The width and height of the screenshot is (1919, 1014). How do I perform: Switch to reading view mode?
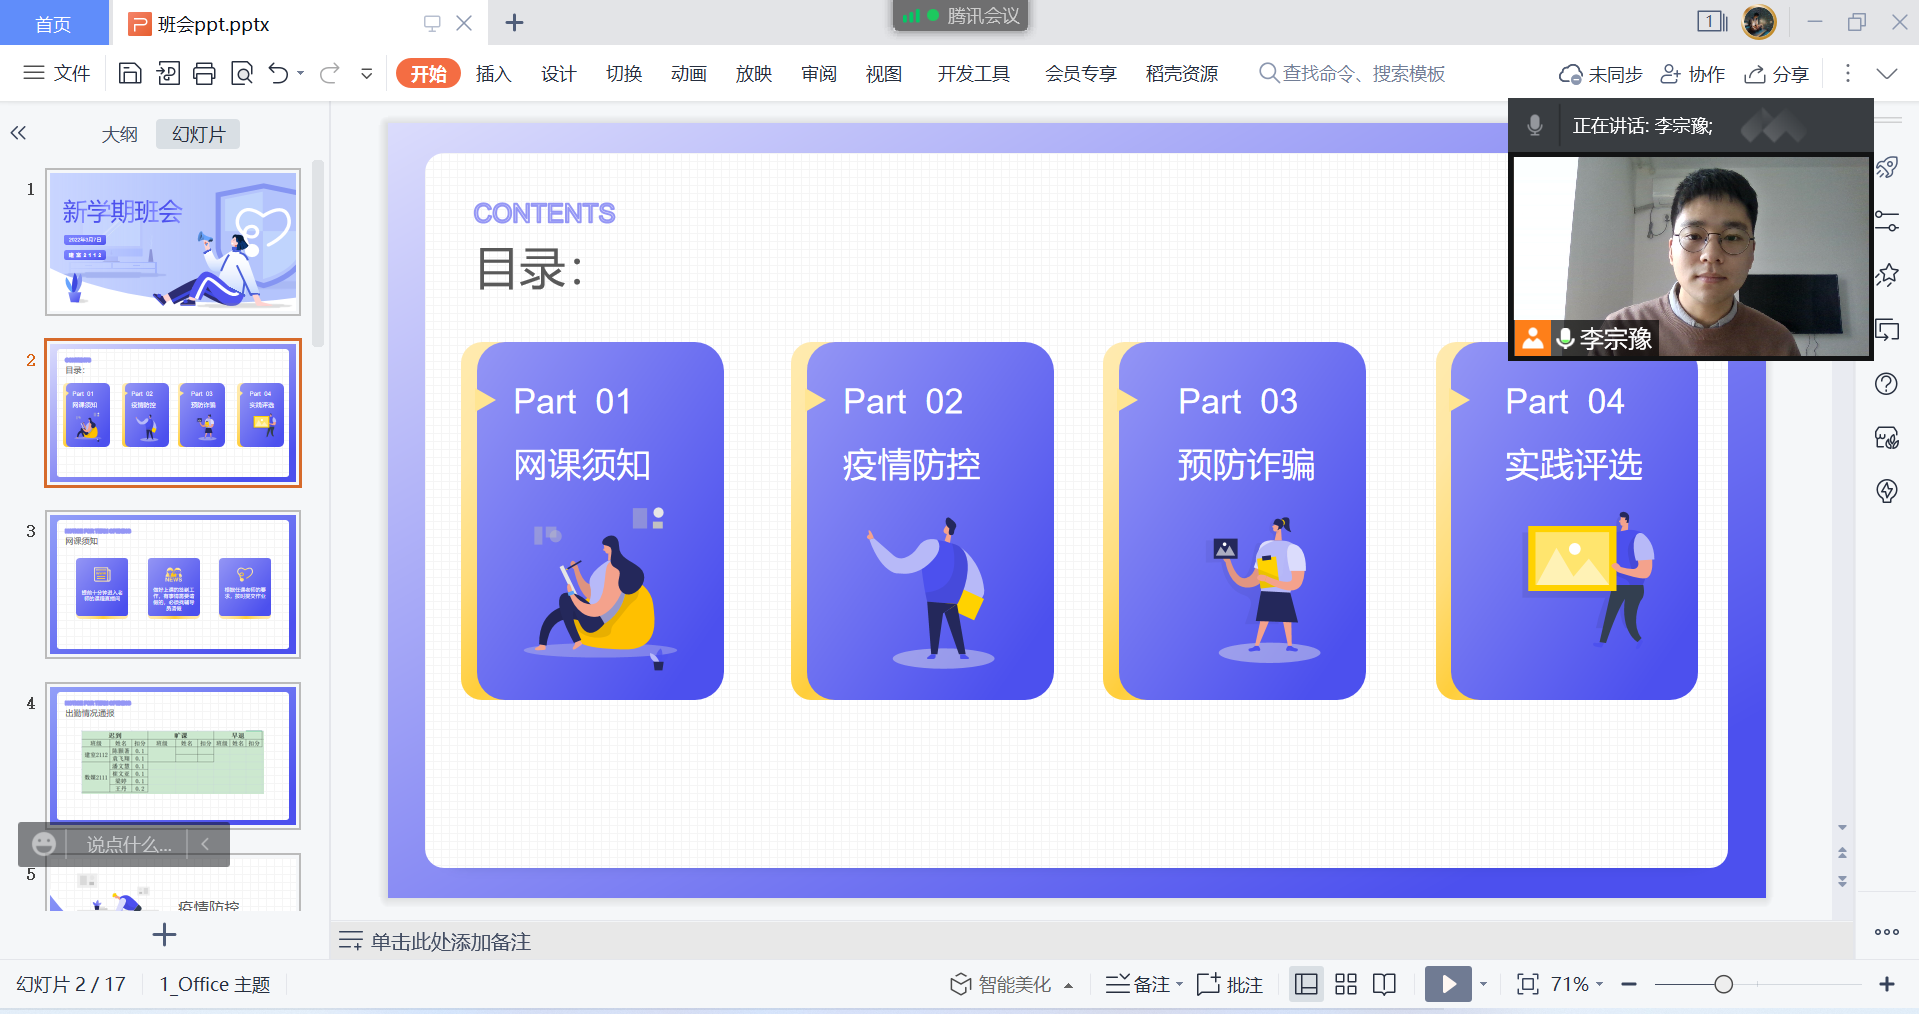(1384, 984)
